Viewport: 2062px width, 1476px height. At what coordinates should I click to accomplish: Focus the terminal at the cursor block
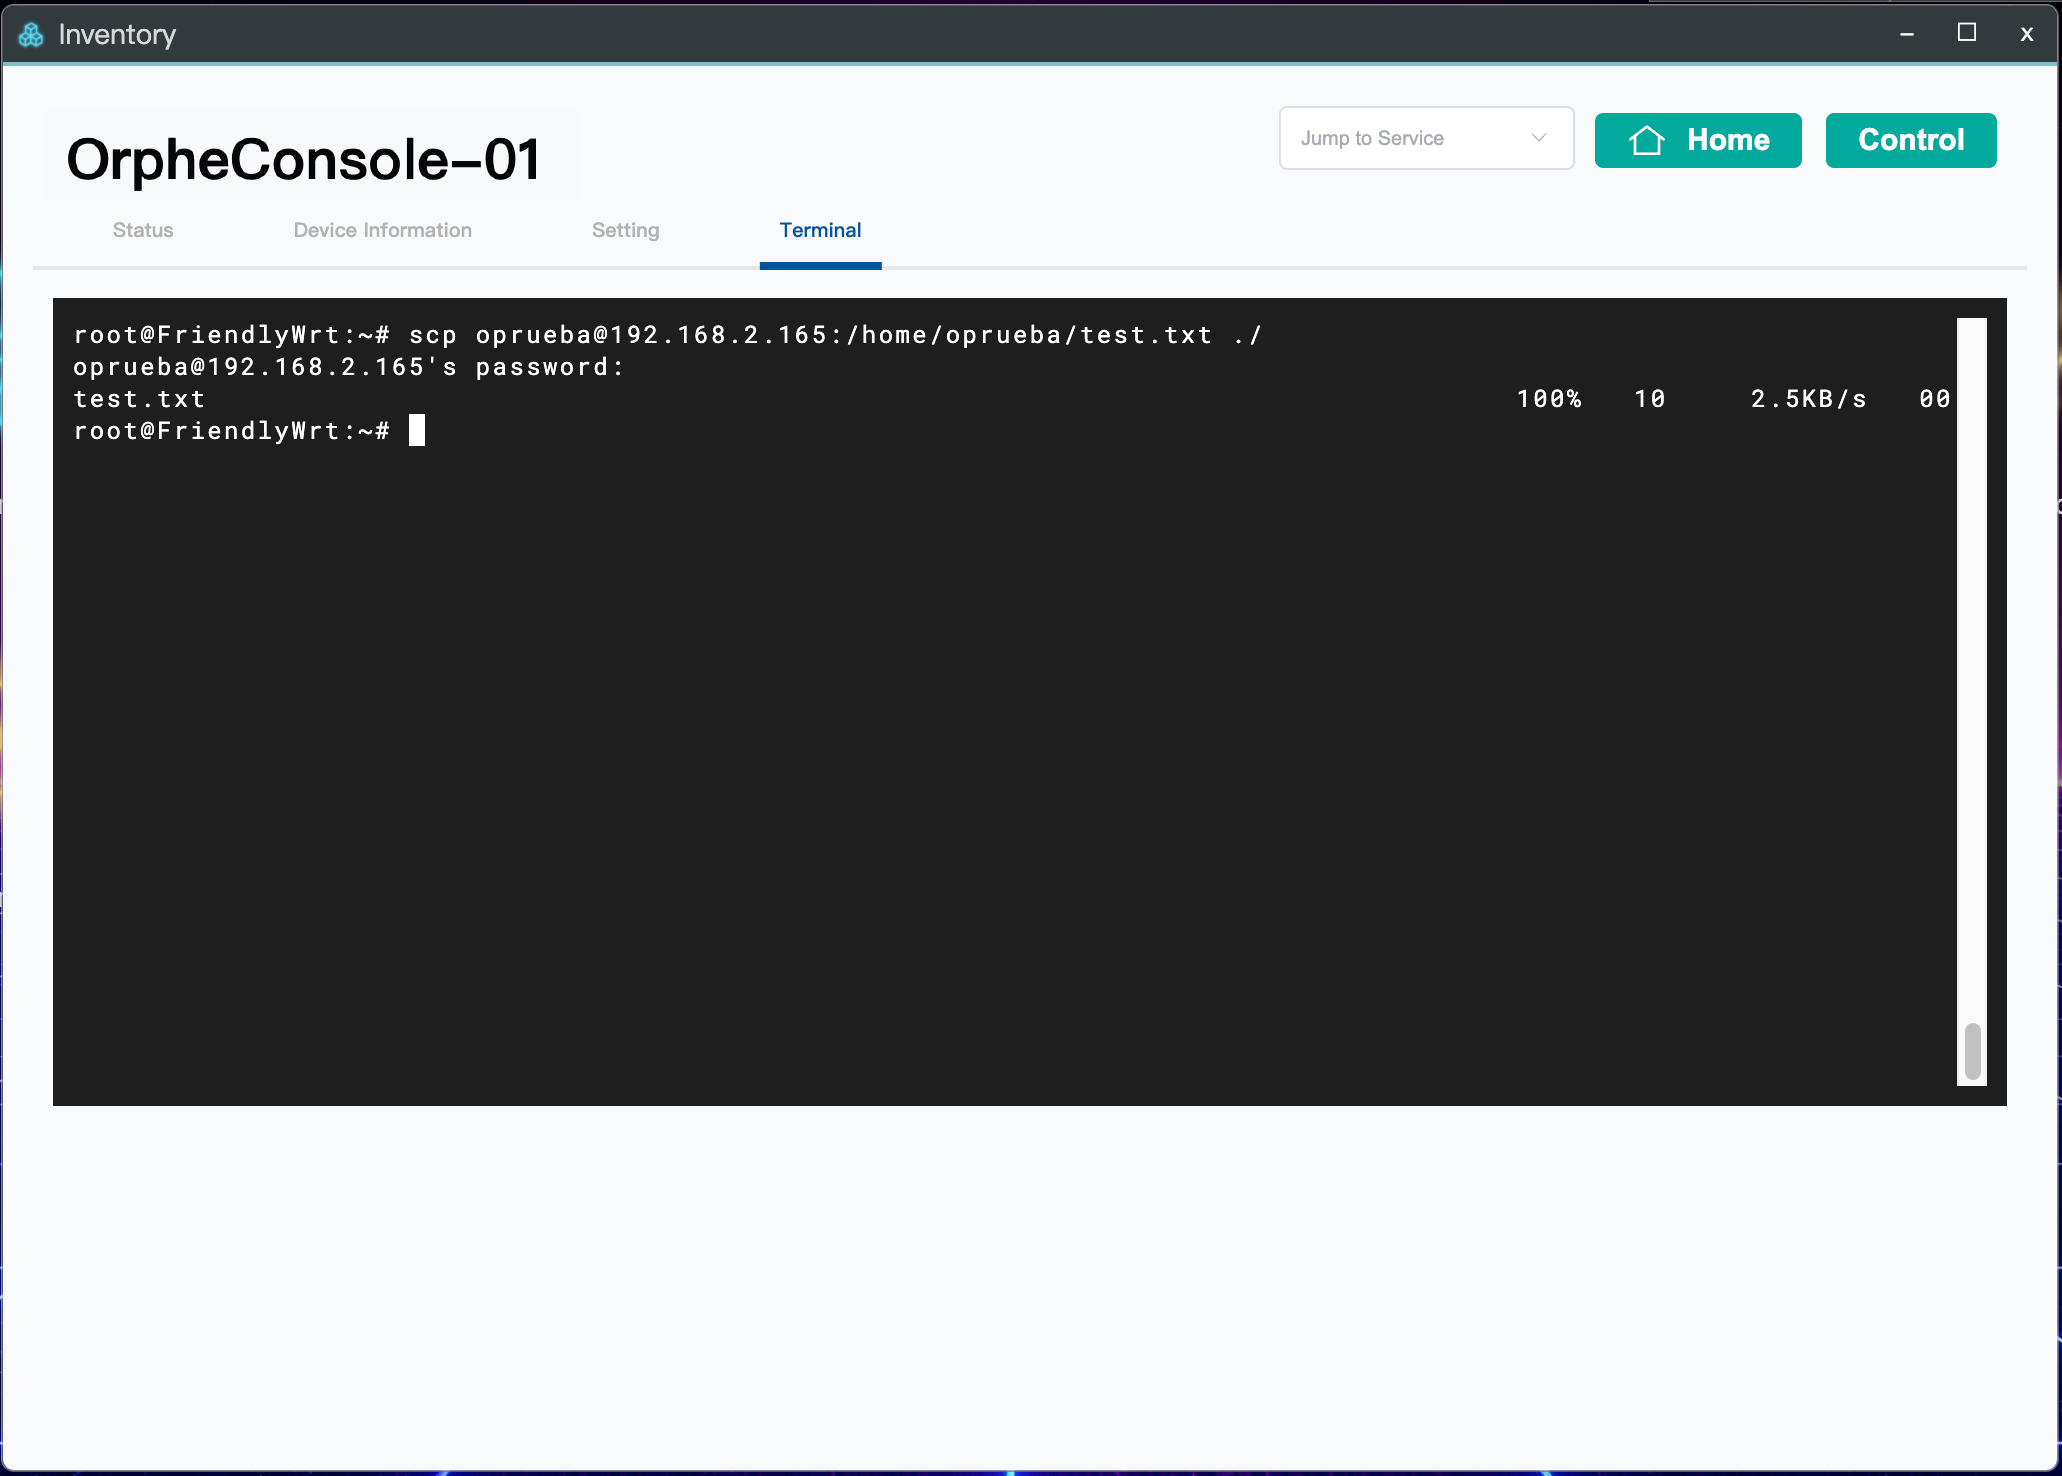click(417, 430)
